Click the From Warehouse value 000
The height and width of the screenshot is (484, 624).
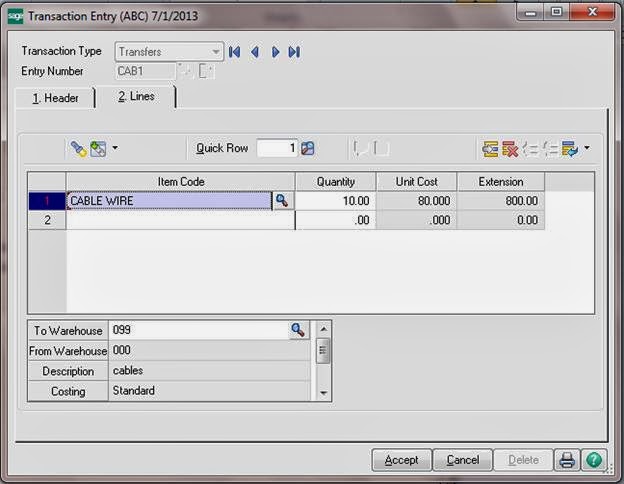209,350
